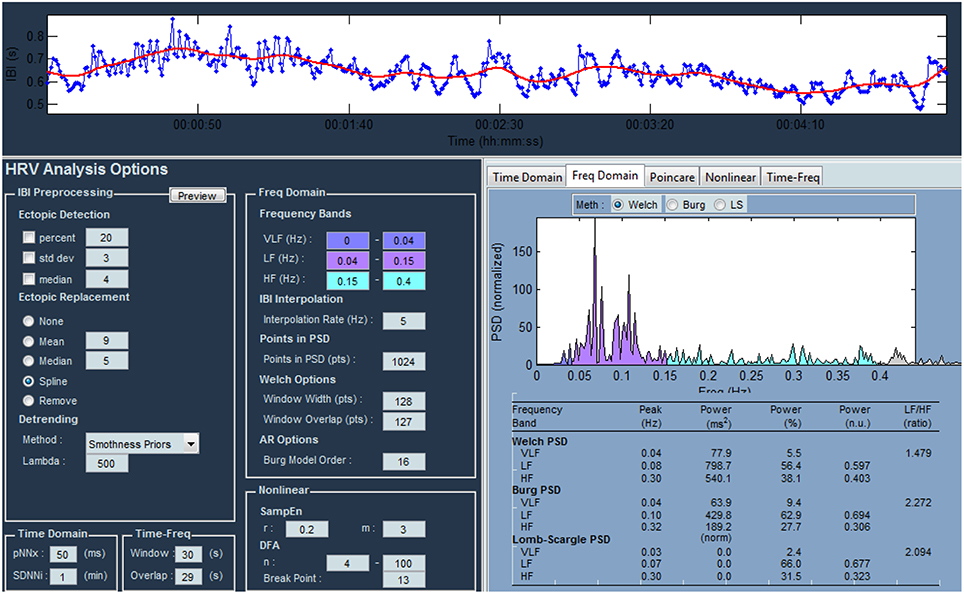Enable the std dev ectopic detection checkbox
This screenshot has height=594, width=964.
pos(28,258)
